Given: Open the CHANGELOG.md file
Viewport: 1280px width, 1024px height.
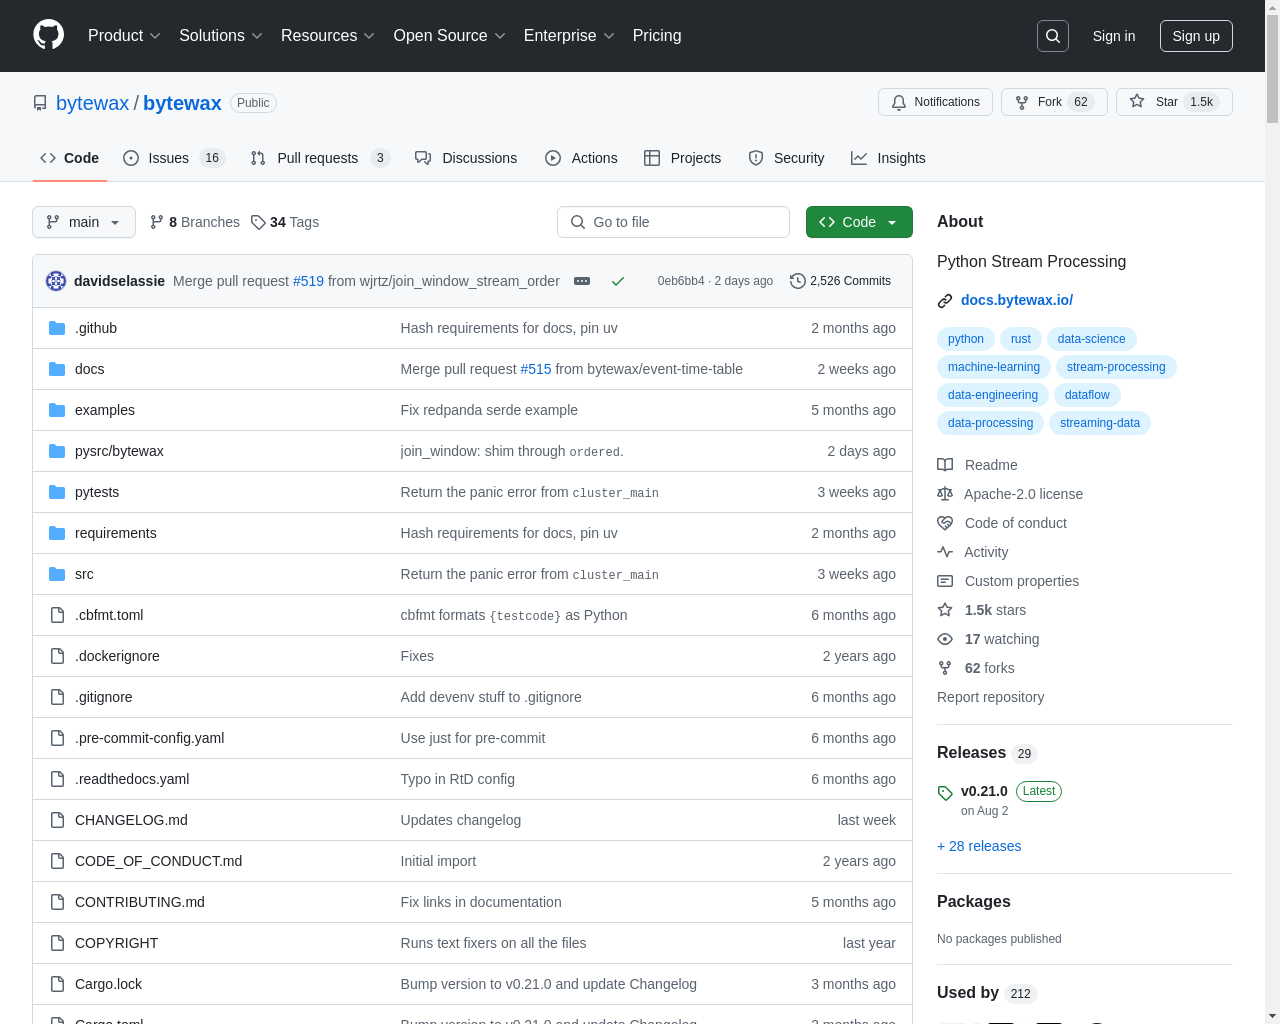Looking at the screenshot, I should tap(131, 820).
